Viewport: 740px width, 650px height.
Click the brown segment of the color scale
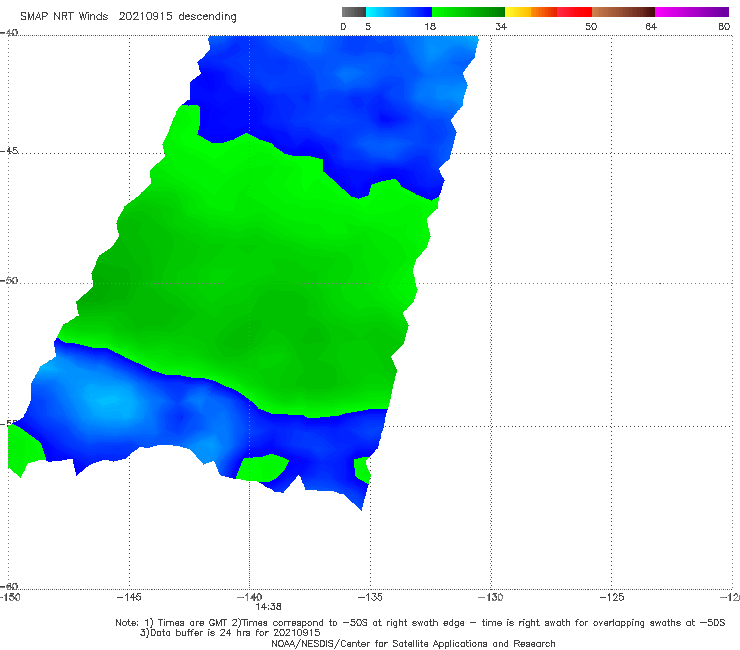click(x=623, y=12)
